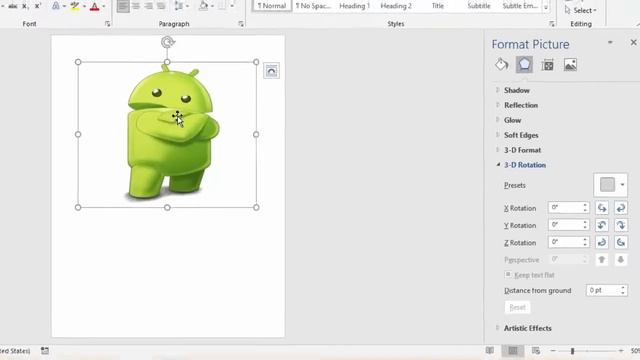Click the Y Rotation rotate-down button
This screenshot has height=360, width=640.
(x=620, y=225)
